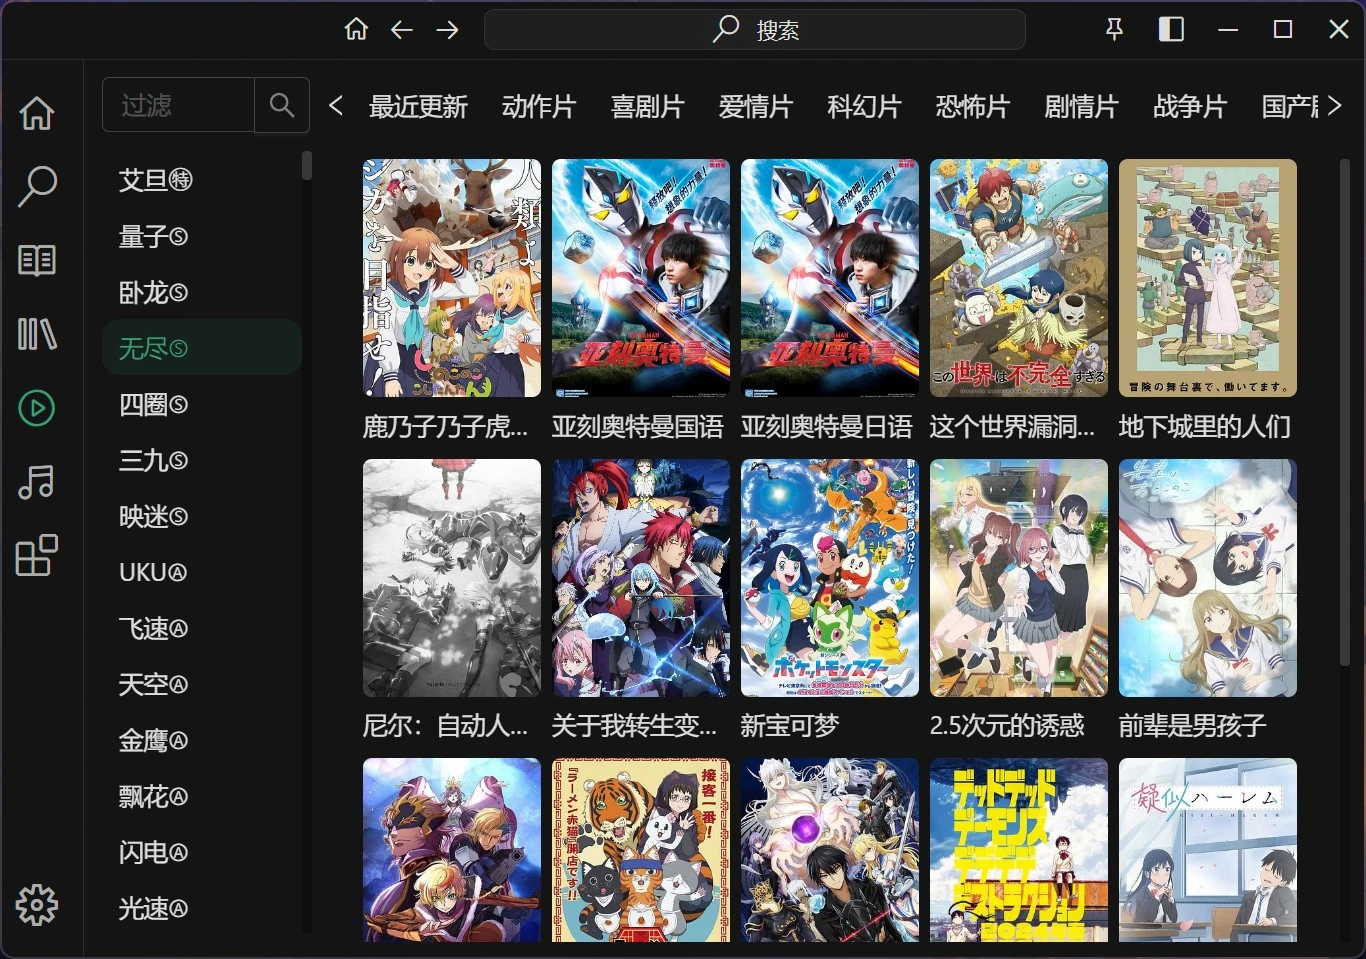This screenshot has height=959, width=1366.
Task: Open the 亚刻奥特曼国语 poster
Action: (x=641, y=278)
